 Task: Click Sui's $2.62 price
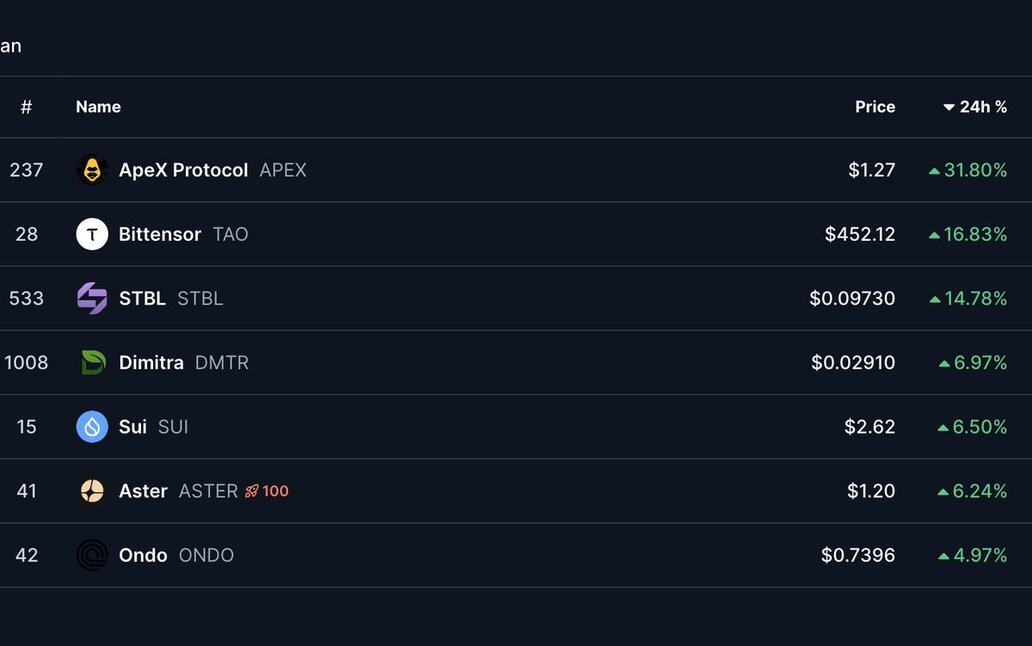(869, 427)
